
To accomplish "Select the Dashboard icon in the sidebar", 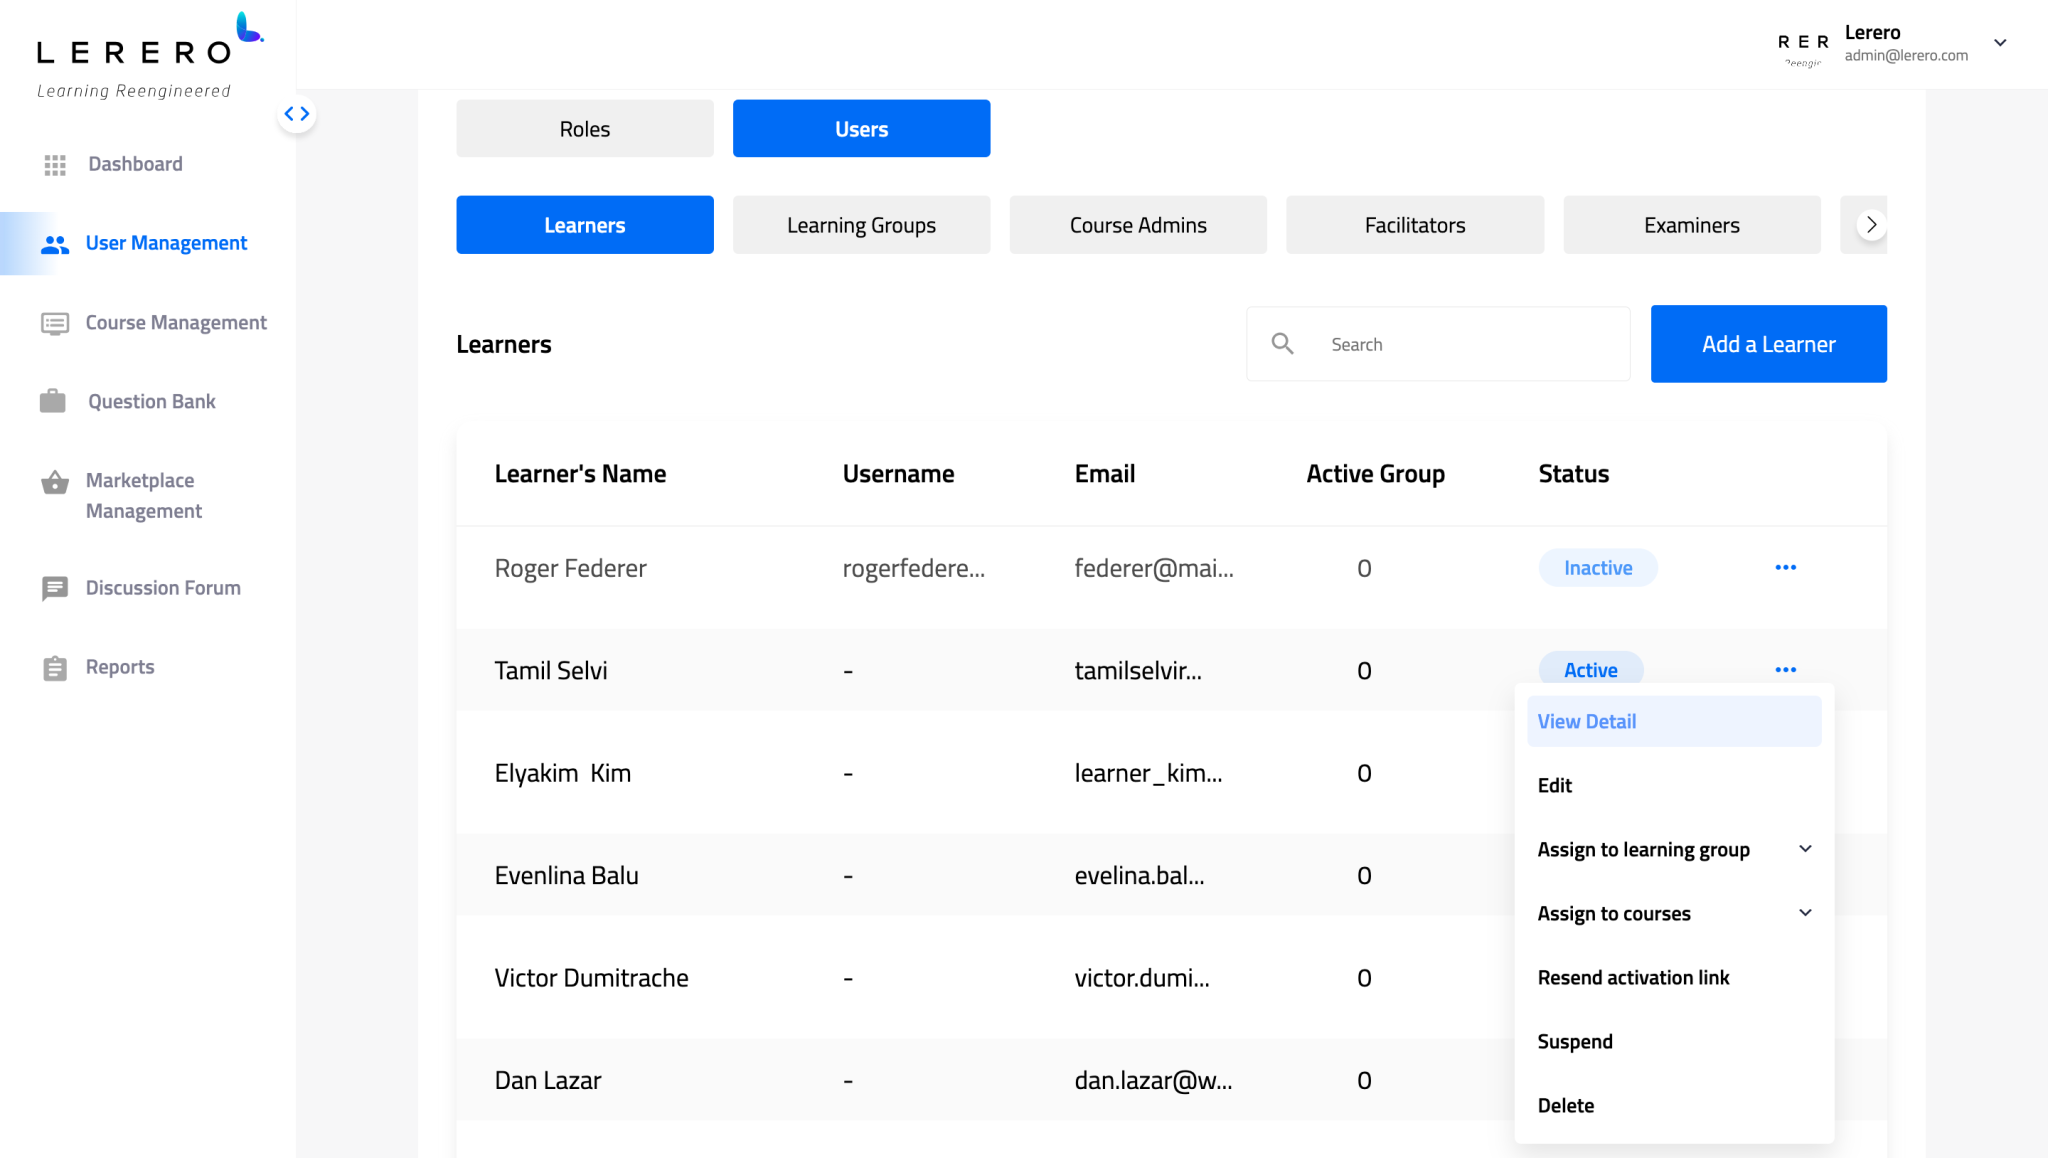I will pyautogui.click(x=55, y=164).
